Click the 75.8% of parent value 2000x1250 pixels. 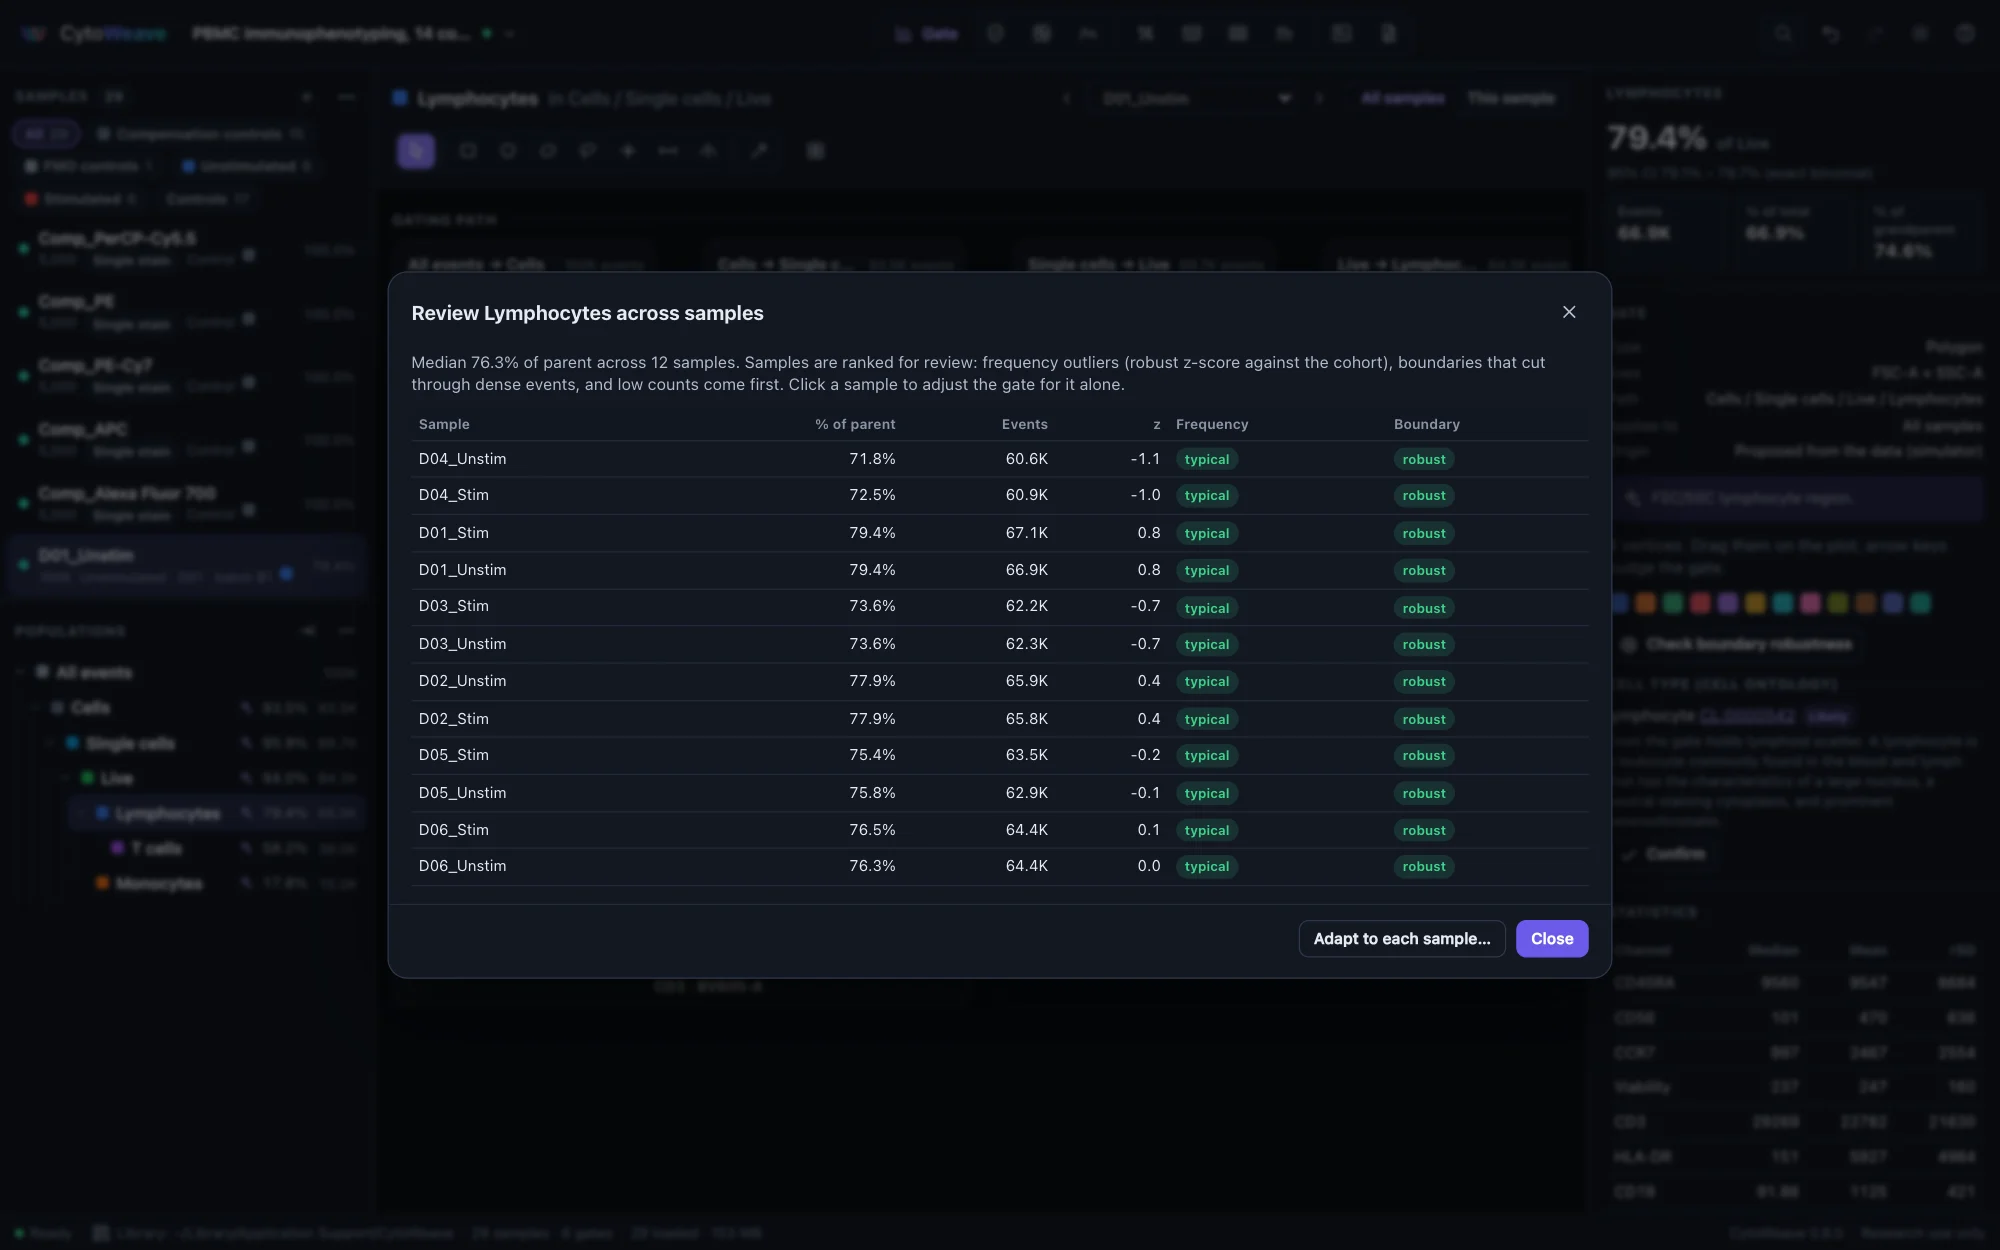click(x=872, y=793)
